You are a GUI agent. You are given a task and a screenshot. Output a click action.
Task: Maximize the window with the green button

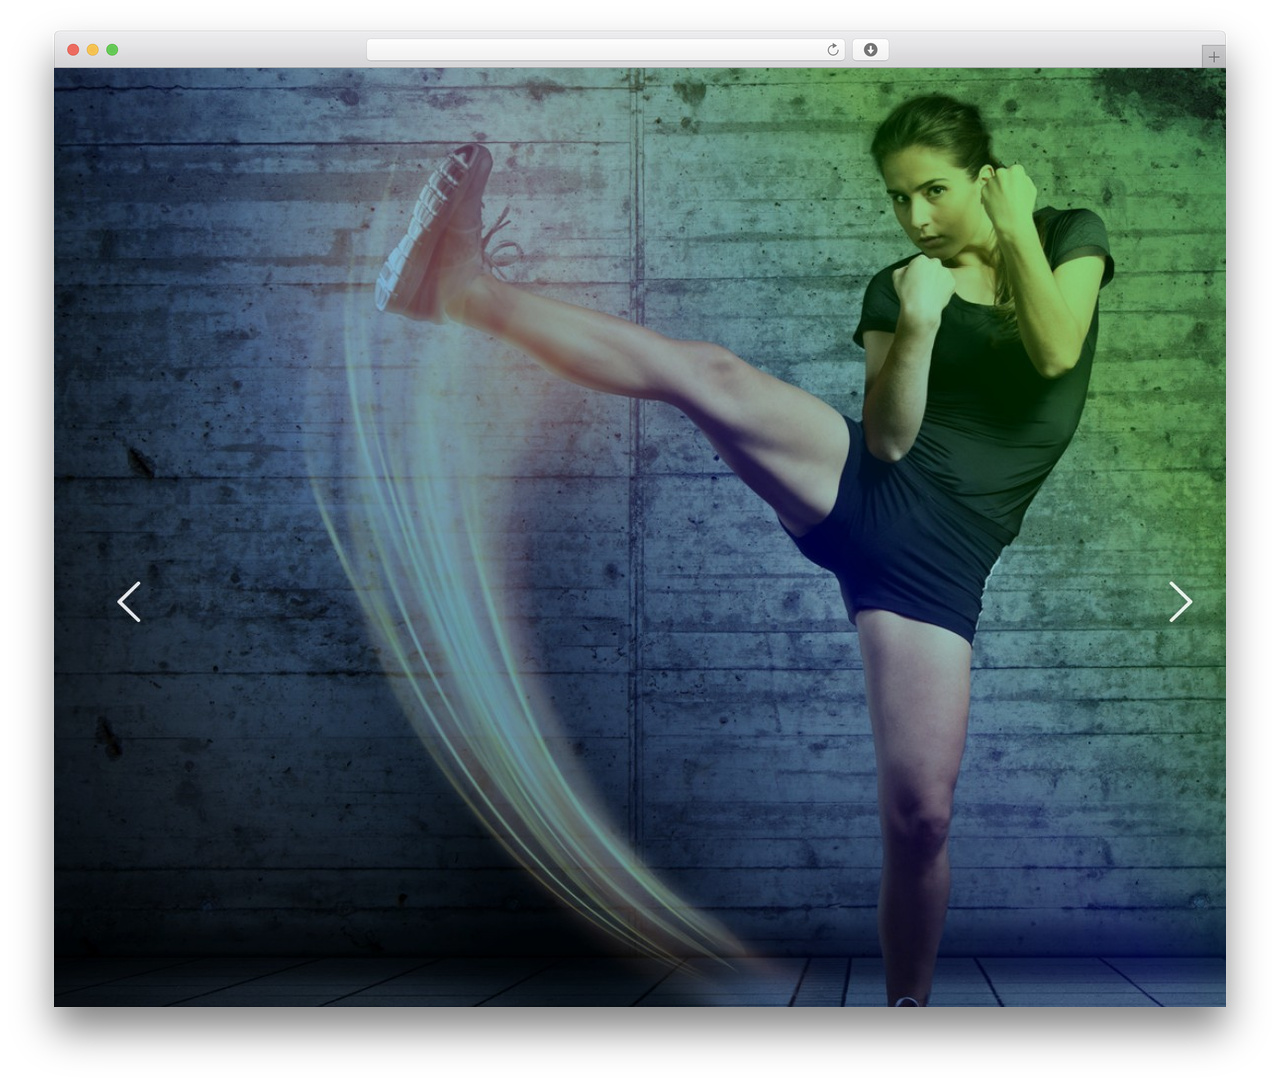coord(112,50)
